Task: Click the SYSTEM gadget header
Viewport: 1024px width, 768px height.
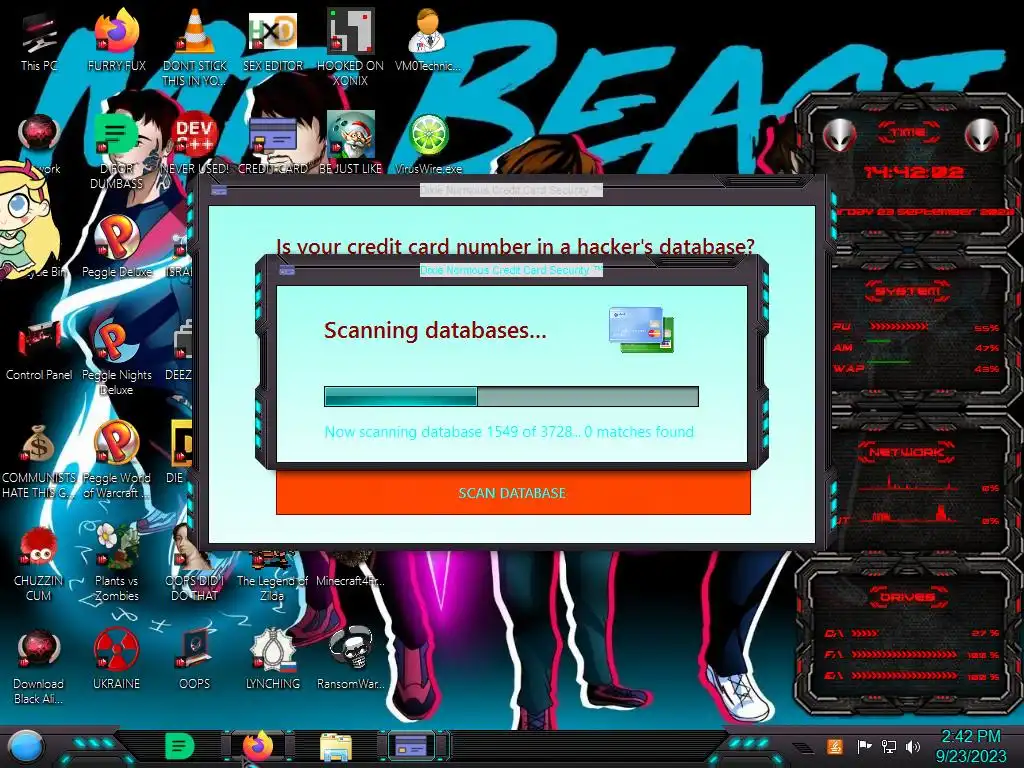Action: (908, 291)
